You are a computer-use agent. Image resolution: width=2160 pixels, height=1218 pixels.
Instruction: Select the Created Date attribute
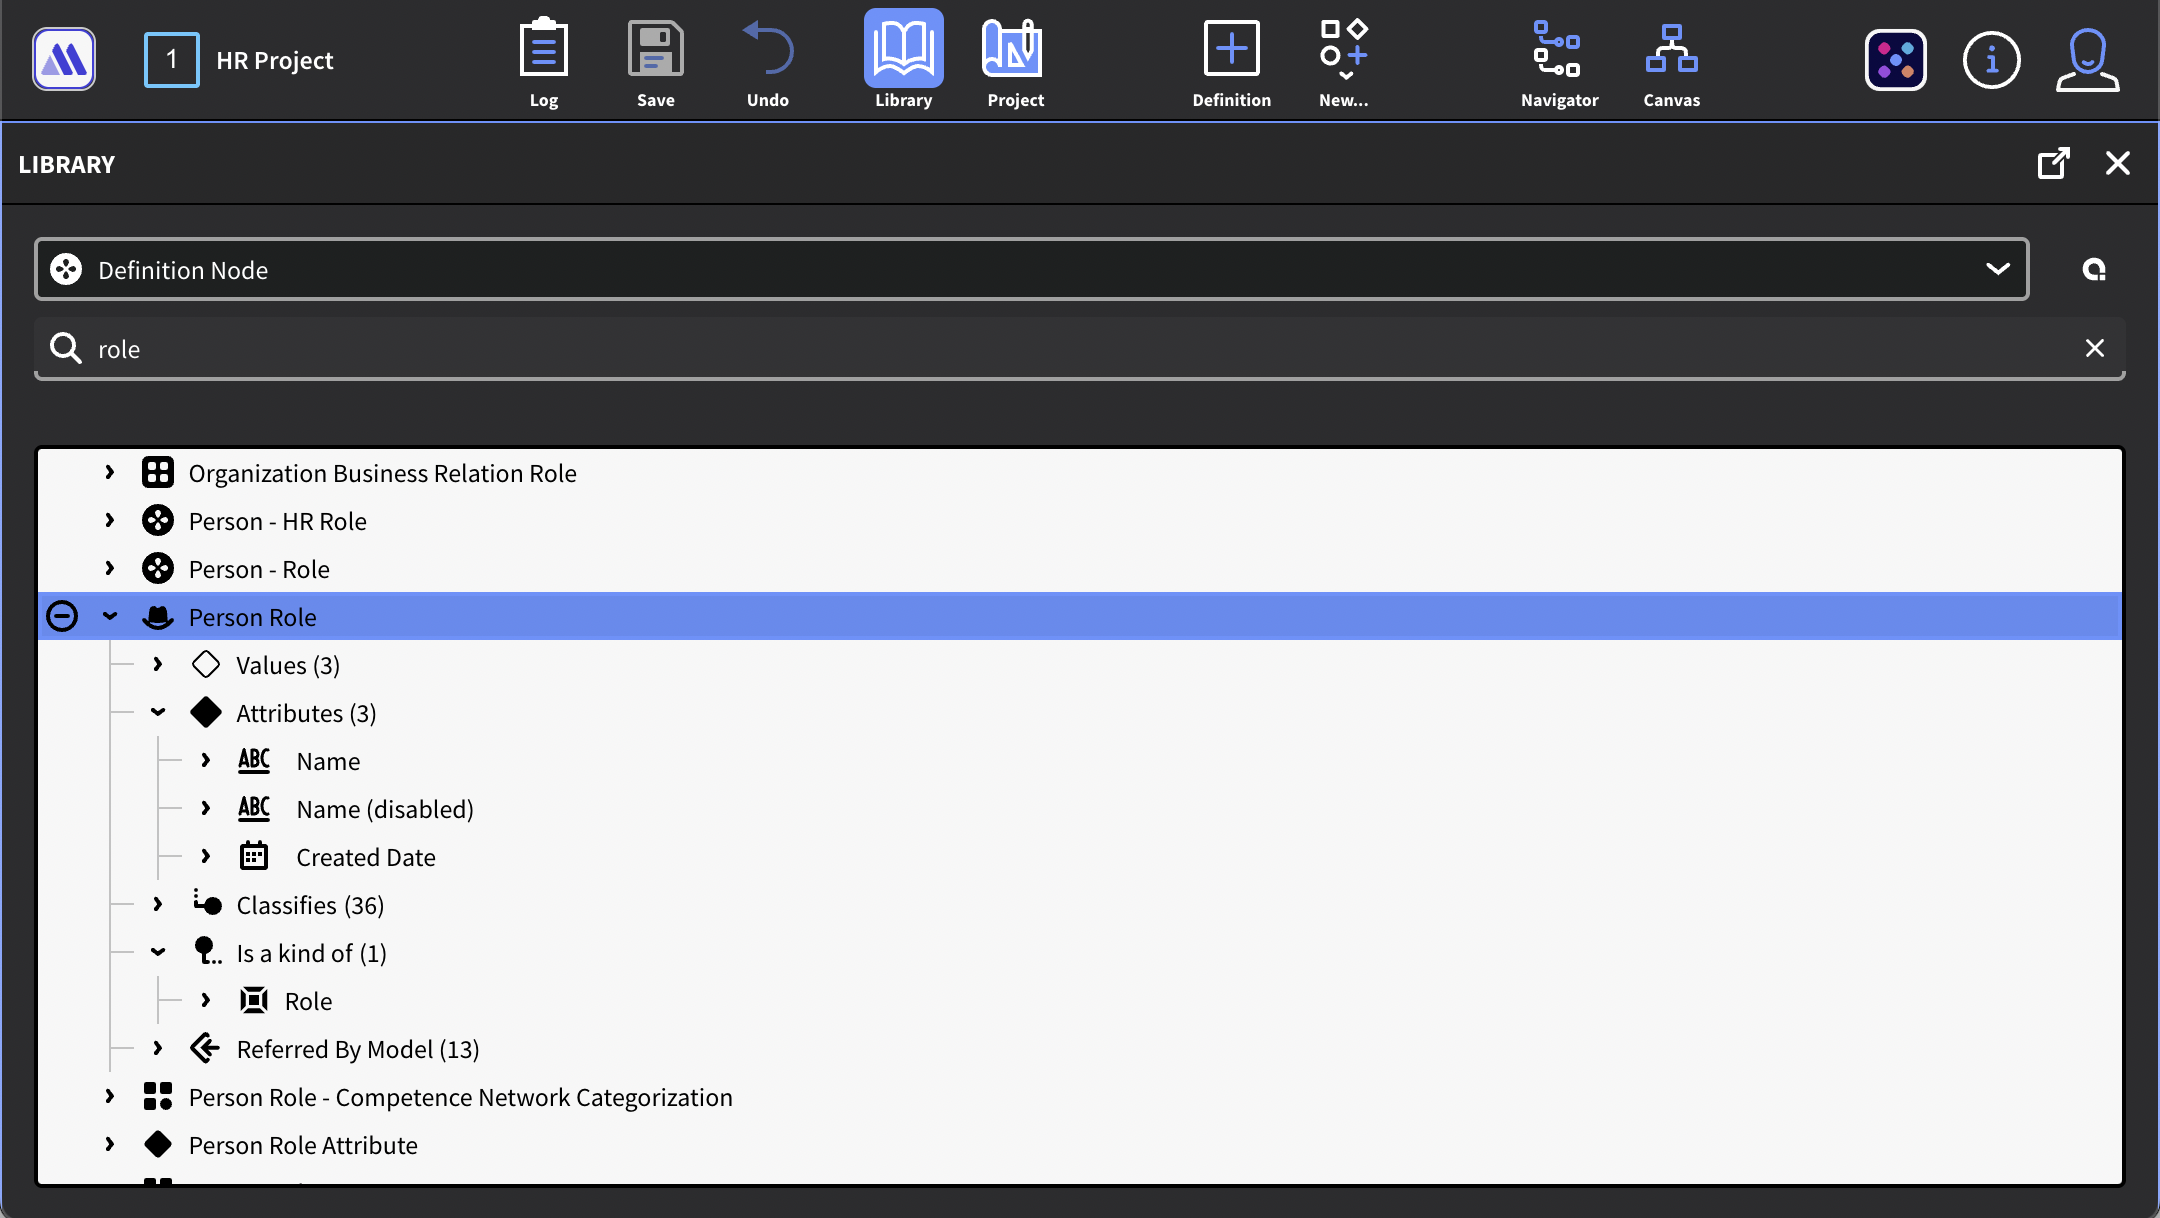(365, 857)
